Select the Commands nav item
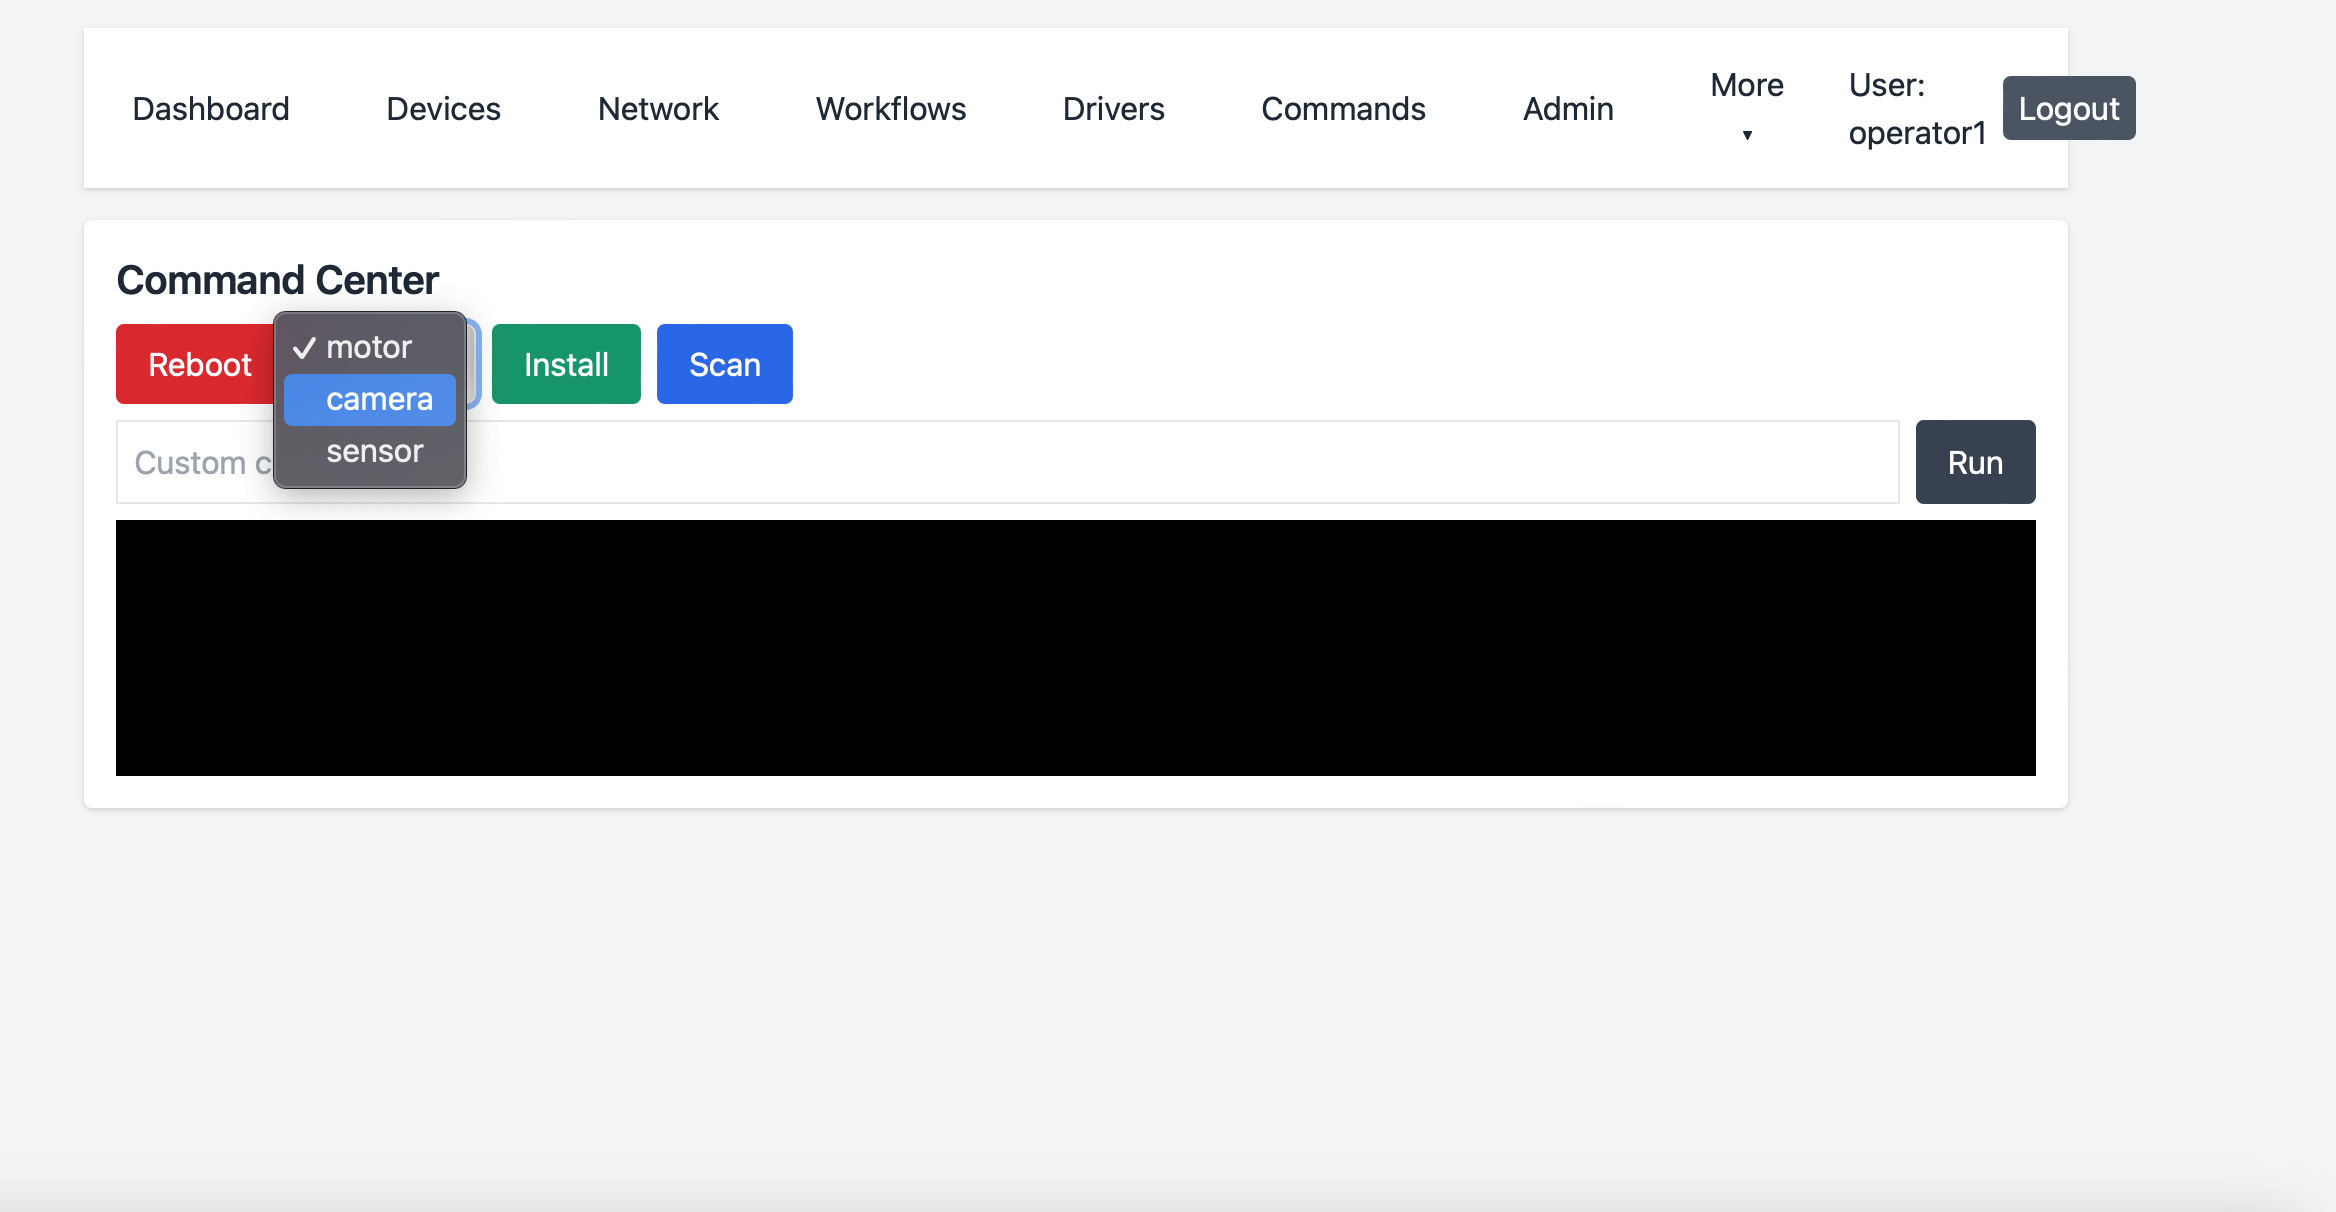Viewport: 2336px width, 1212px height. pos(1343,108)
